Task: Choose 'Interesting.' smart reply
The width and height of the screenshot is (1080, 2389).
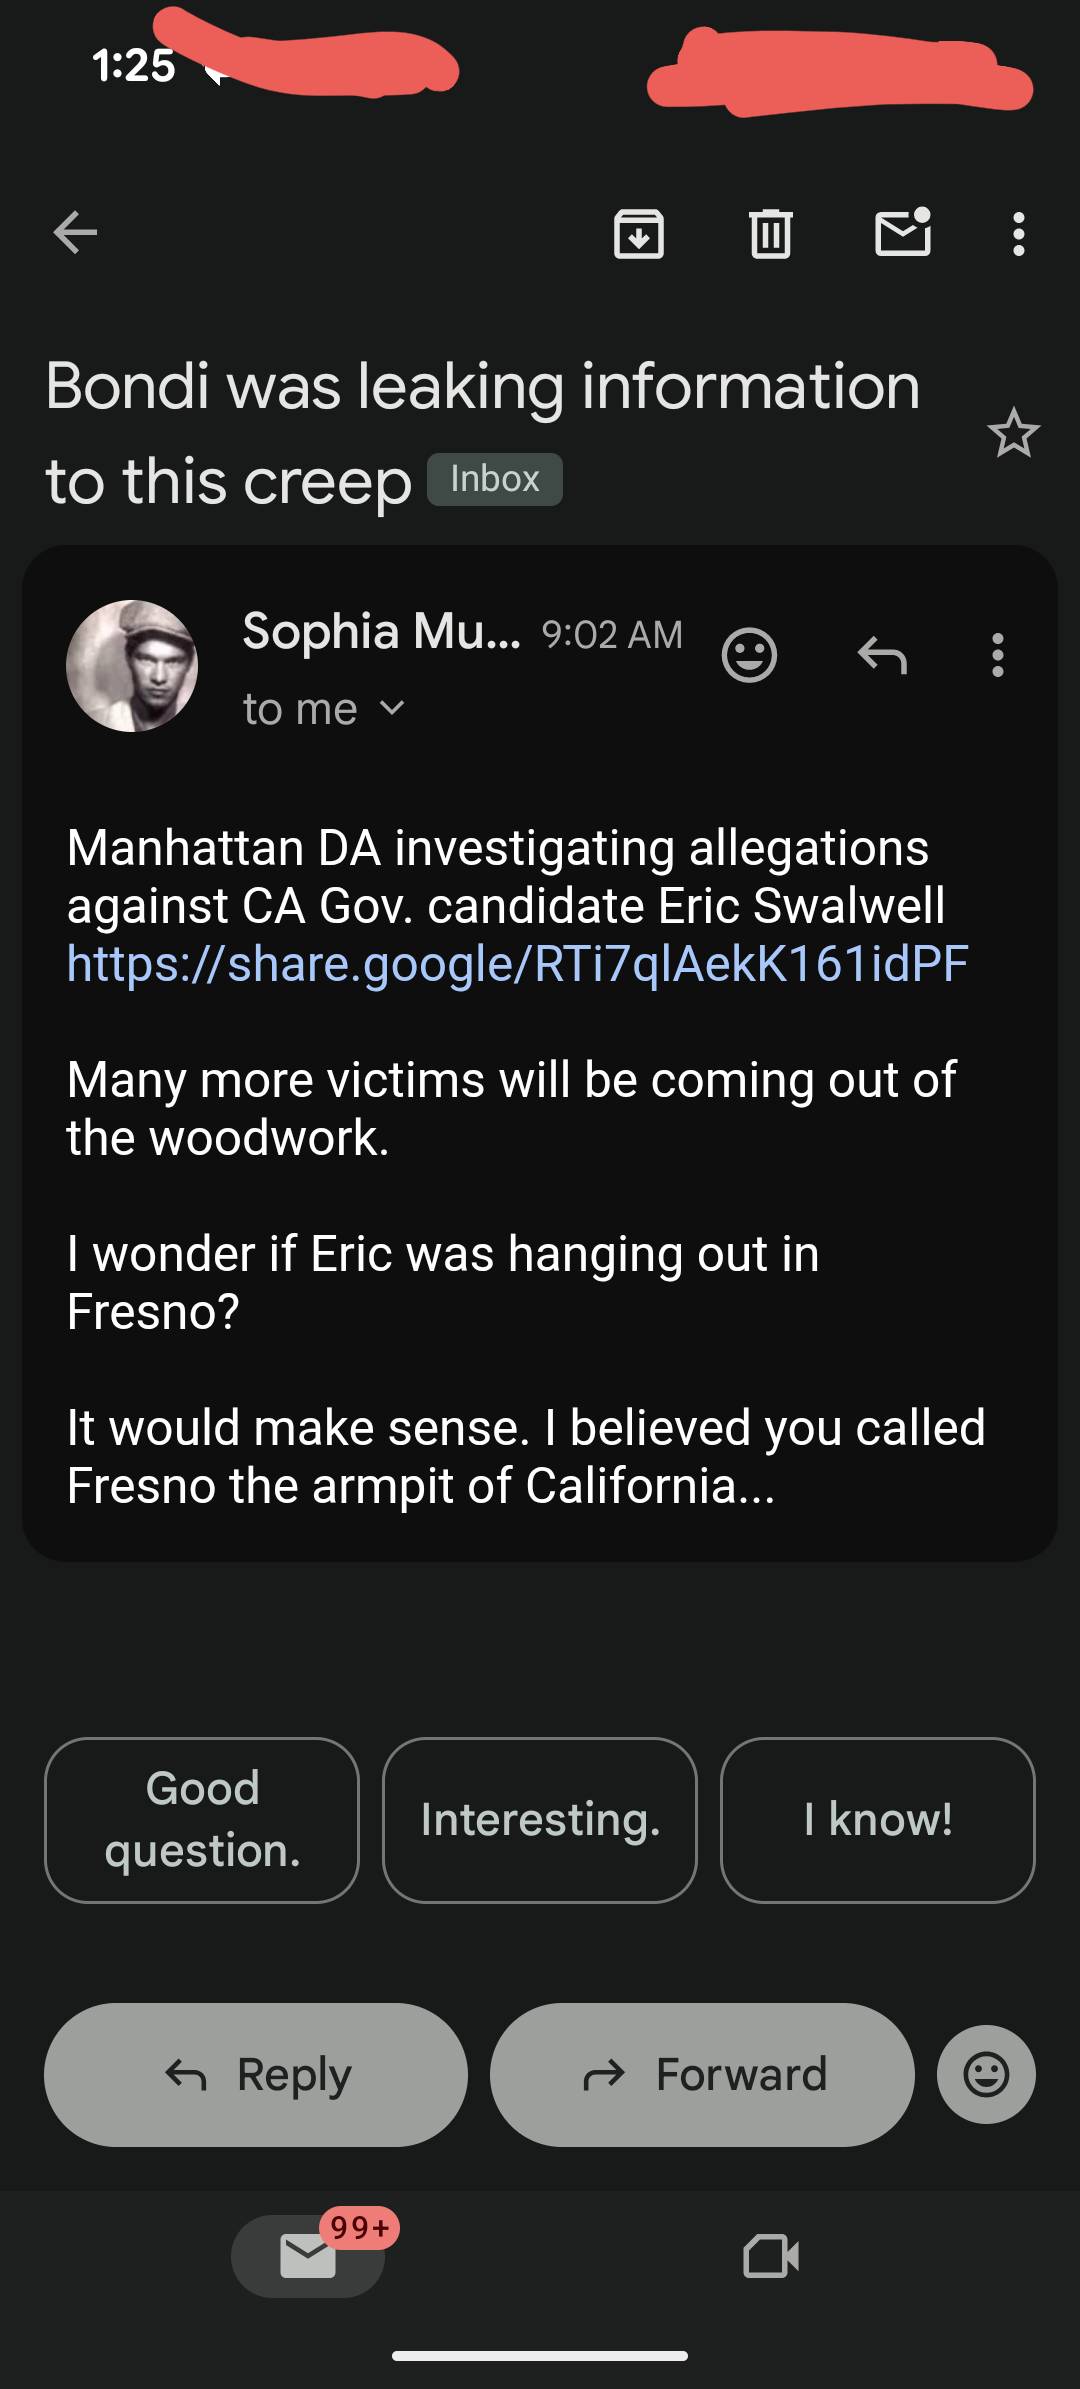Action: (540, 1820)
